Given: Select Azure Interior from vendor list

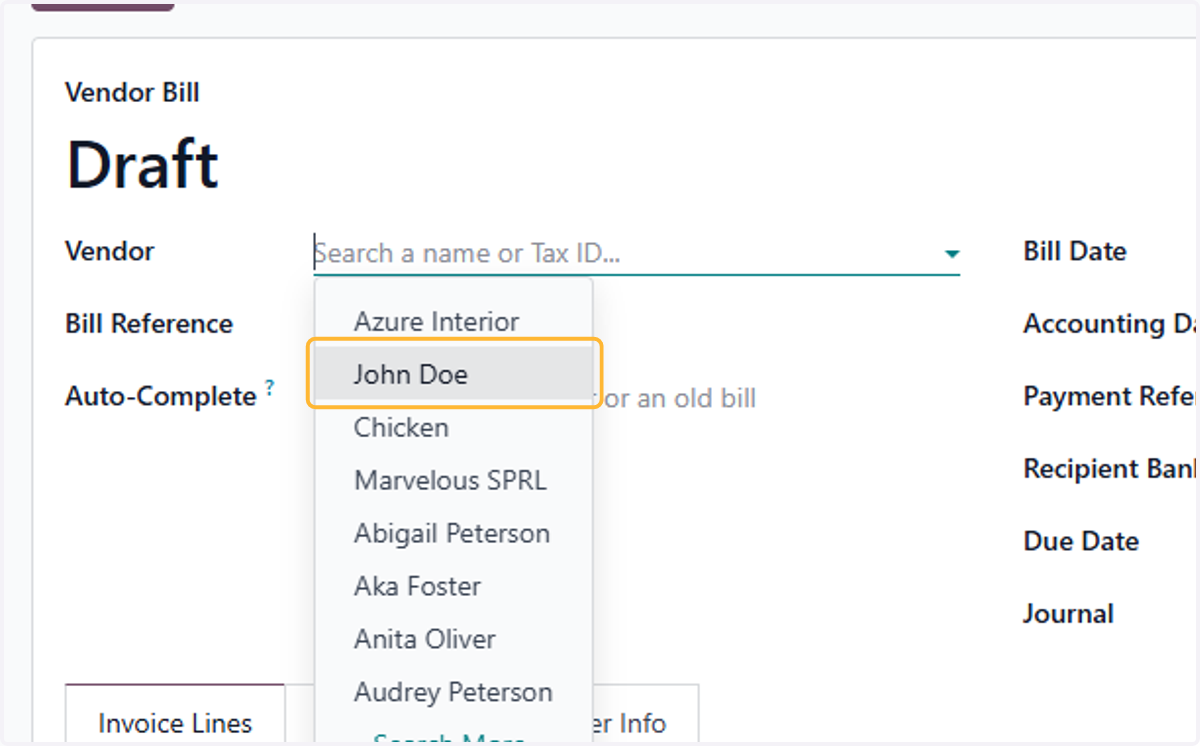Looking at the screenshot, I should (454, 322).
